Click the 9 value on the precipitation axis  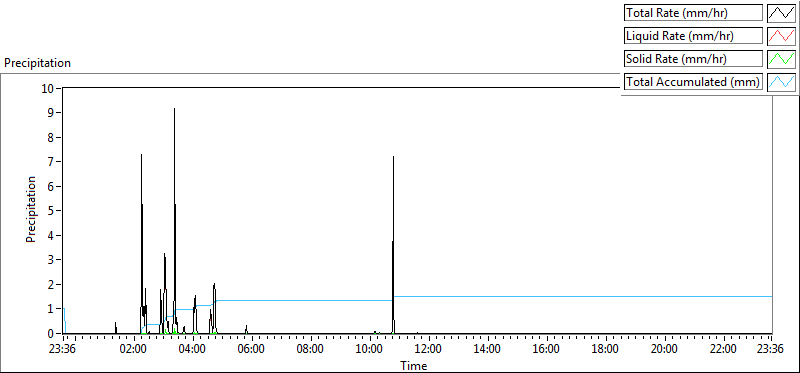click(x=51, y=113)
